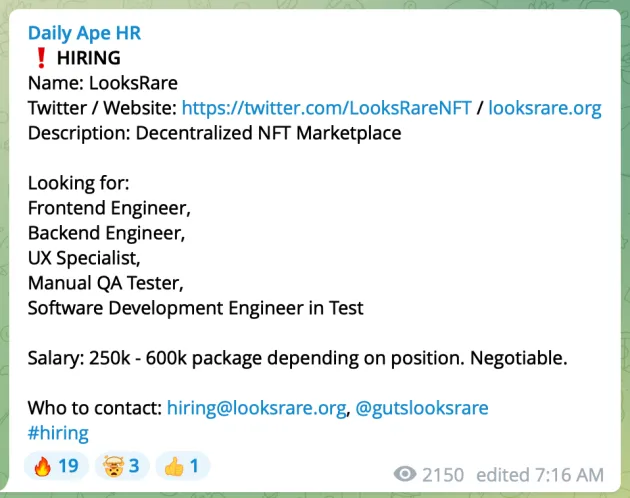
Task: Click the Software Development Engineer in Test line
Action: [x=196, y=308]
